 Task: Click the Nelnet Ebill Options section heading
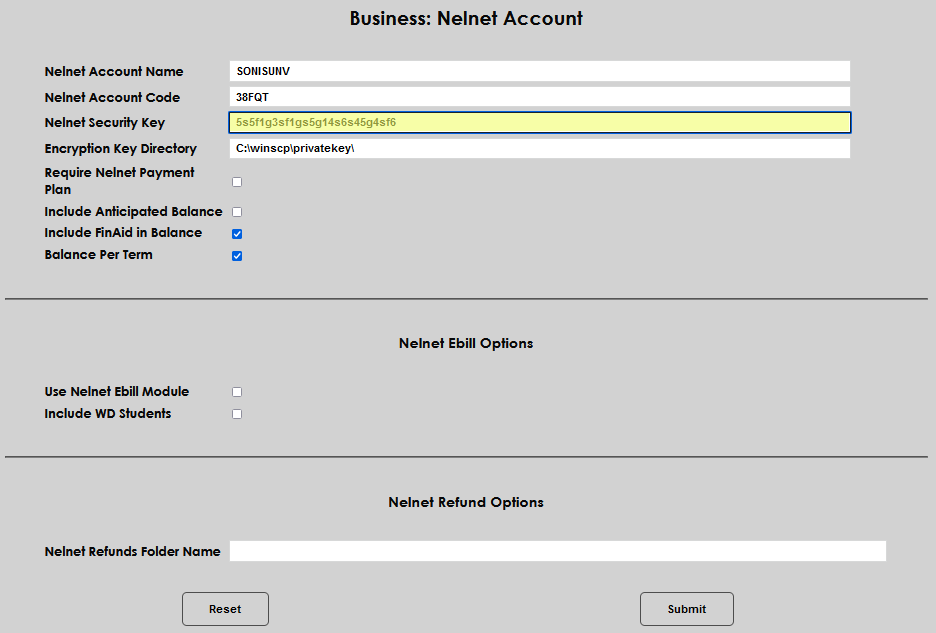click(466, 343)
